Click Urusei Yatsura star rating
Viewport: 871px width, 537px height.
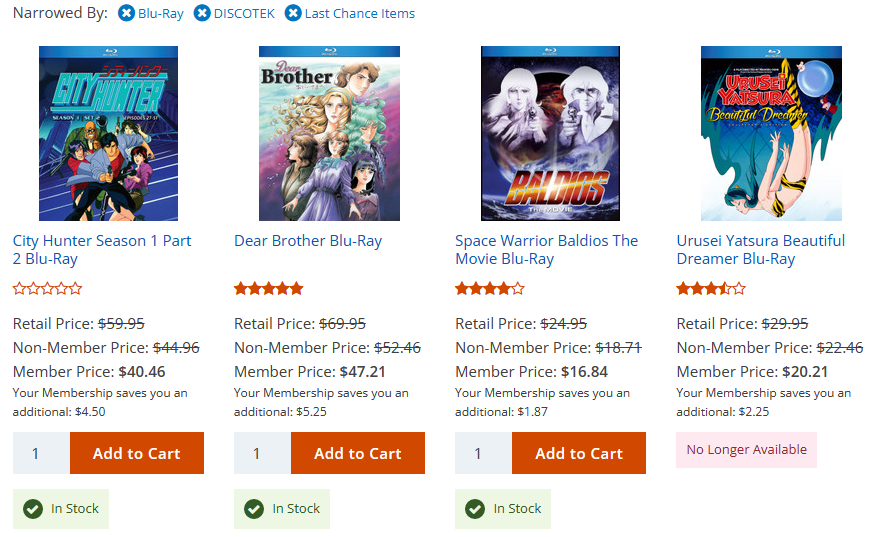pos(710,289)
